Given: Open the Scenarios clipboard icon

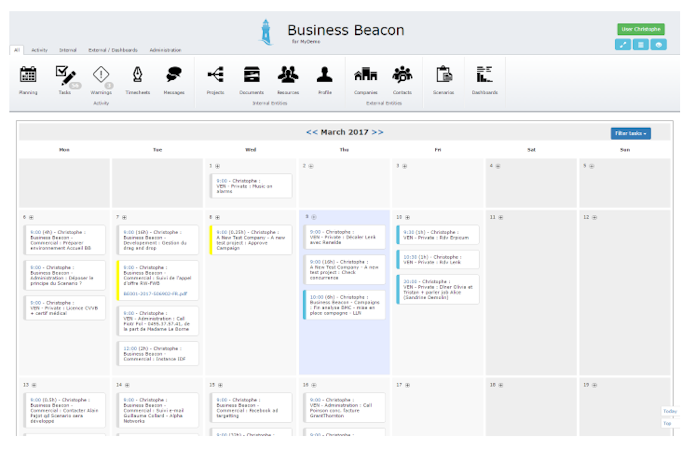Looking at the screenshot, I should pyautogui.click(x=442, y=74).
